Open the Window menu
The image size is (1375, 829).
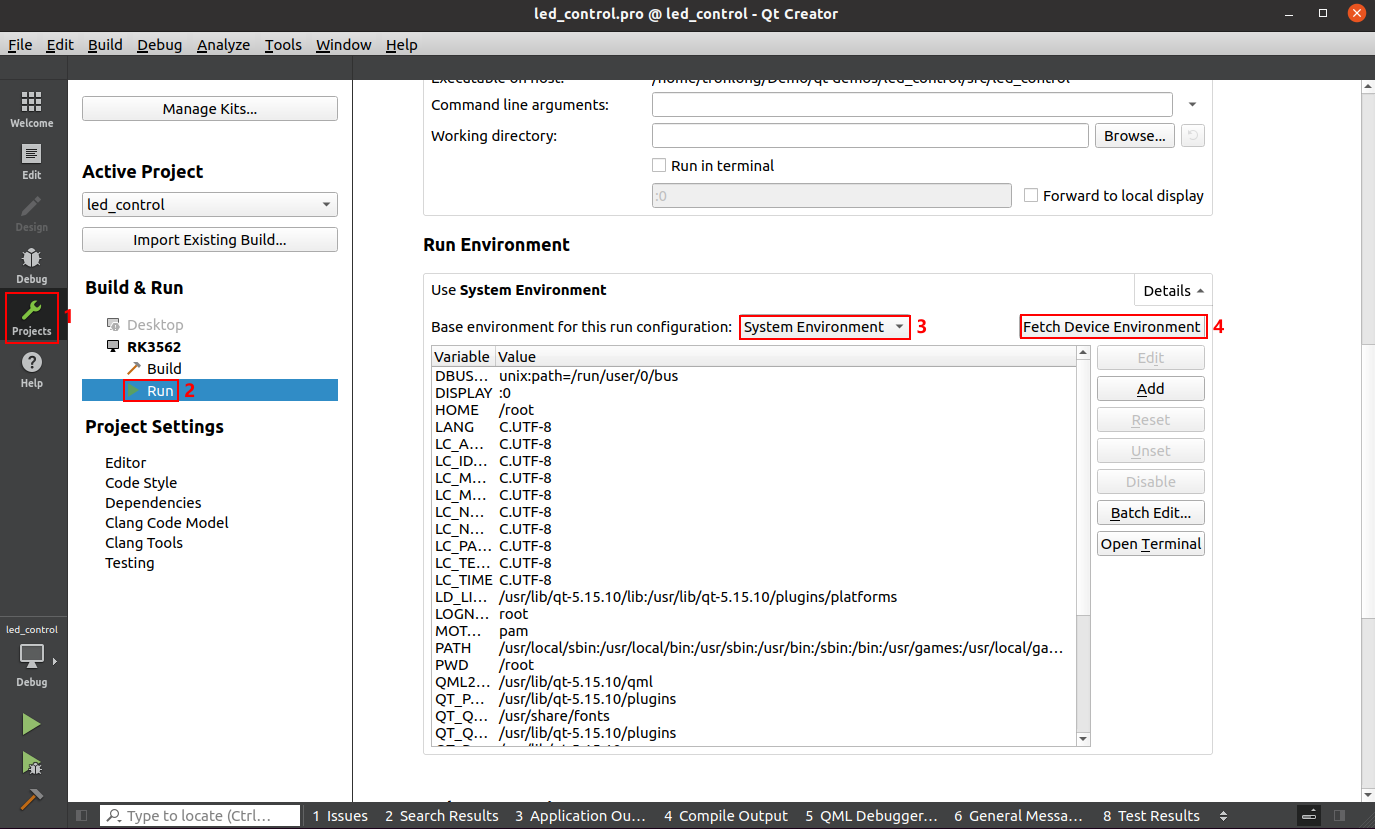[x=343, y=45]
